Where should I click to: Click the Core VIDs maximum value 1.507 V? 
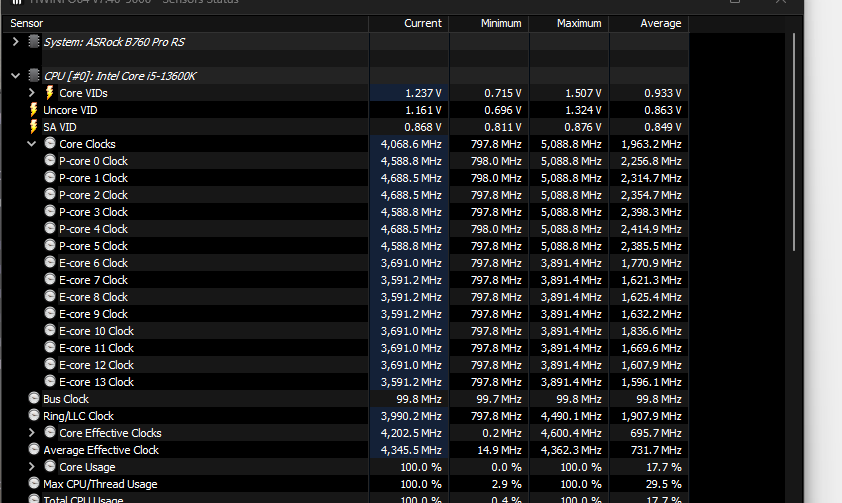click(x=583, y=93)
